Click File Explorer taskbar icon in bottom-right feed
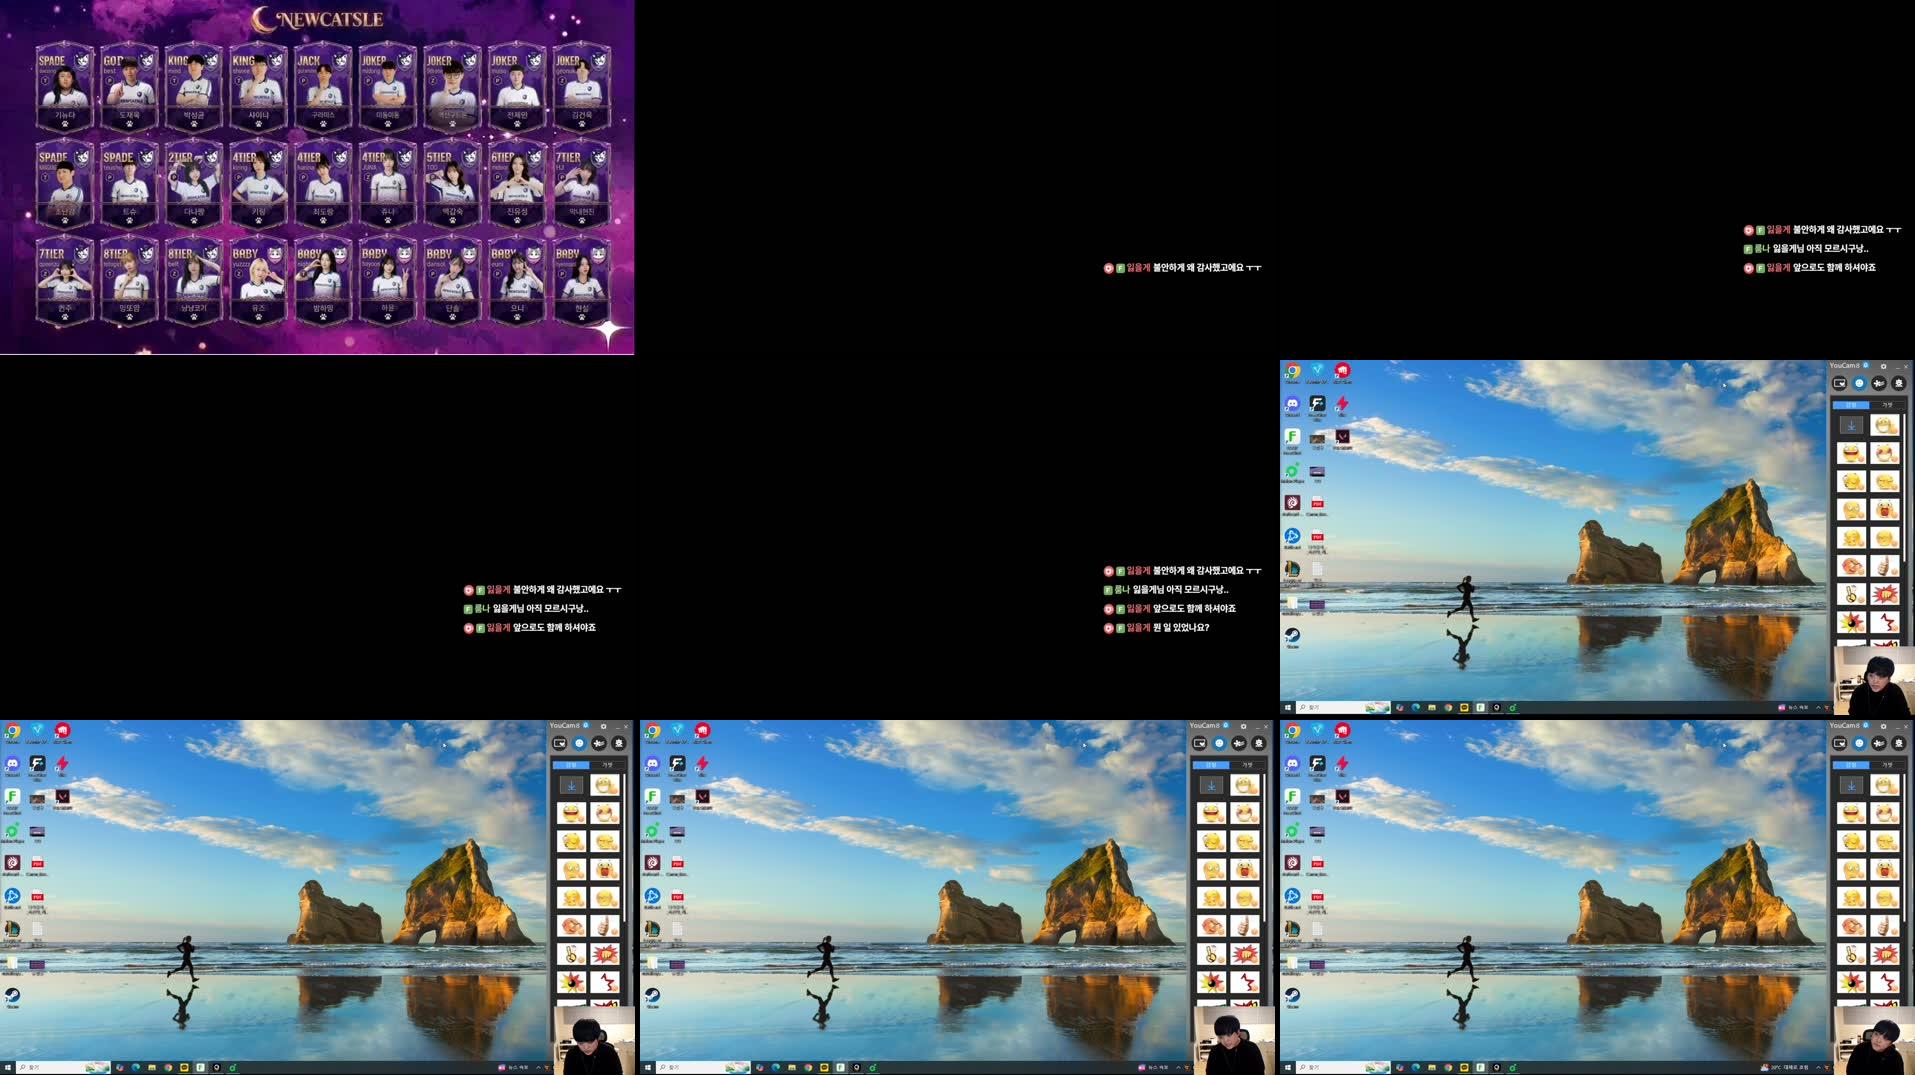This screenshot has width=1915, height=1075. click(x=1431, y=1067)
